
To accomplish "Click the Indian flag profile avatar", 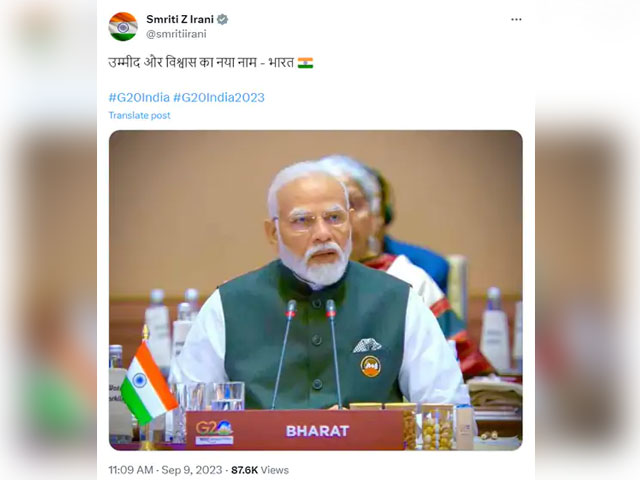I will (x=123, y=27).
